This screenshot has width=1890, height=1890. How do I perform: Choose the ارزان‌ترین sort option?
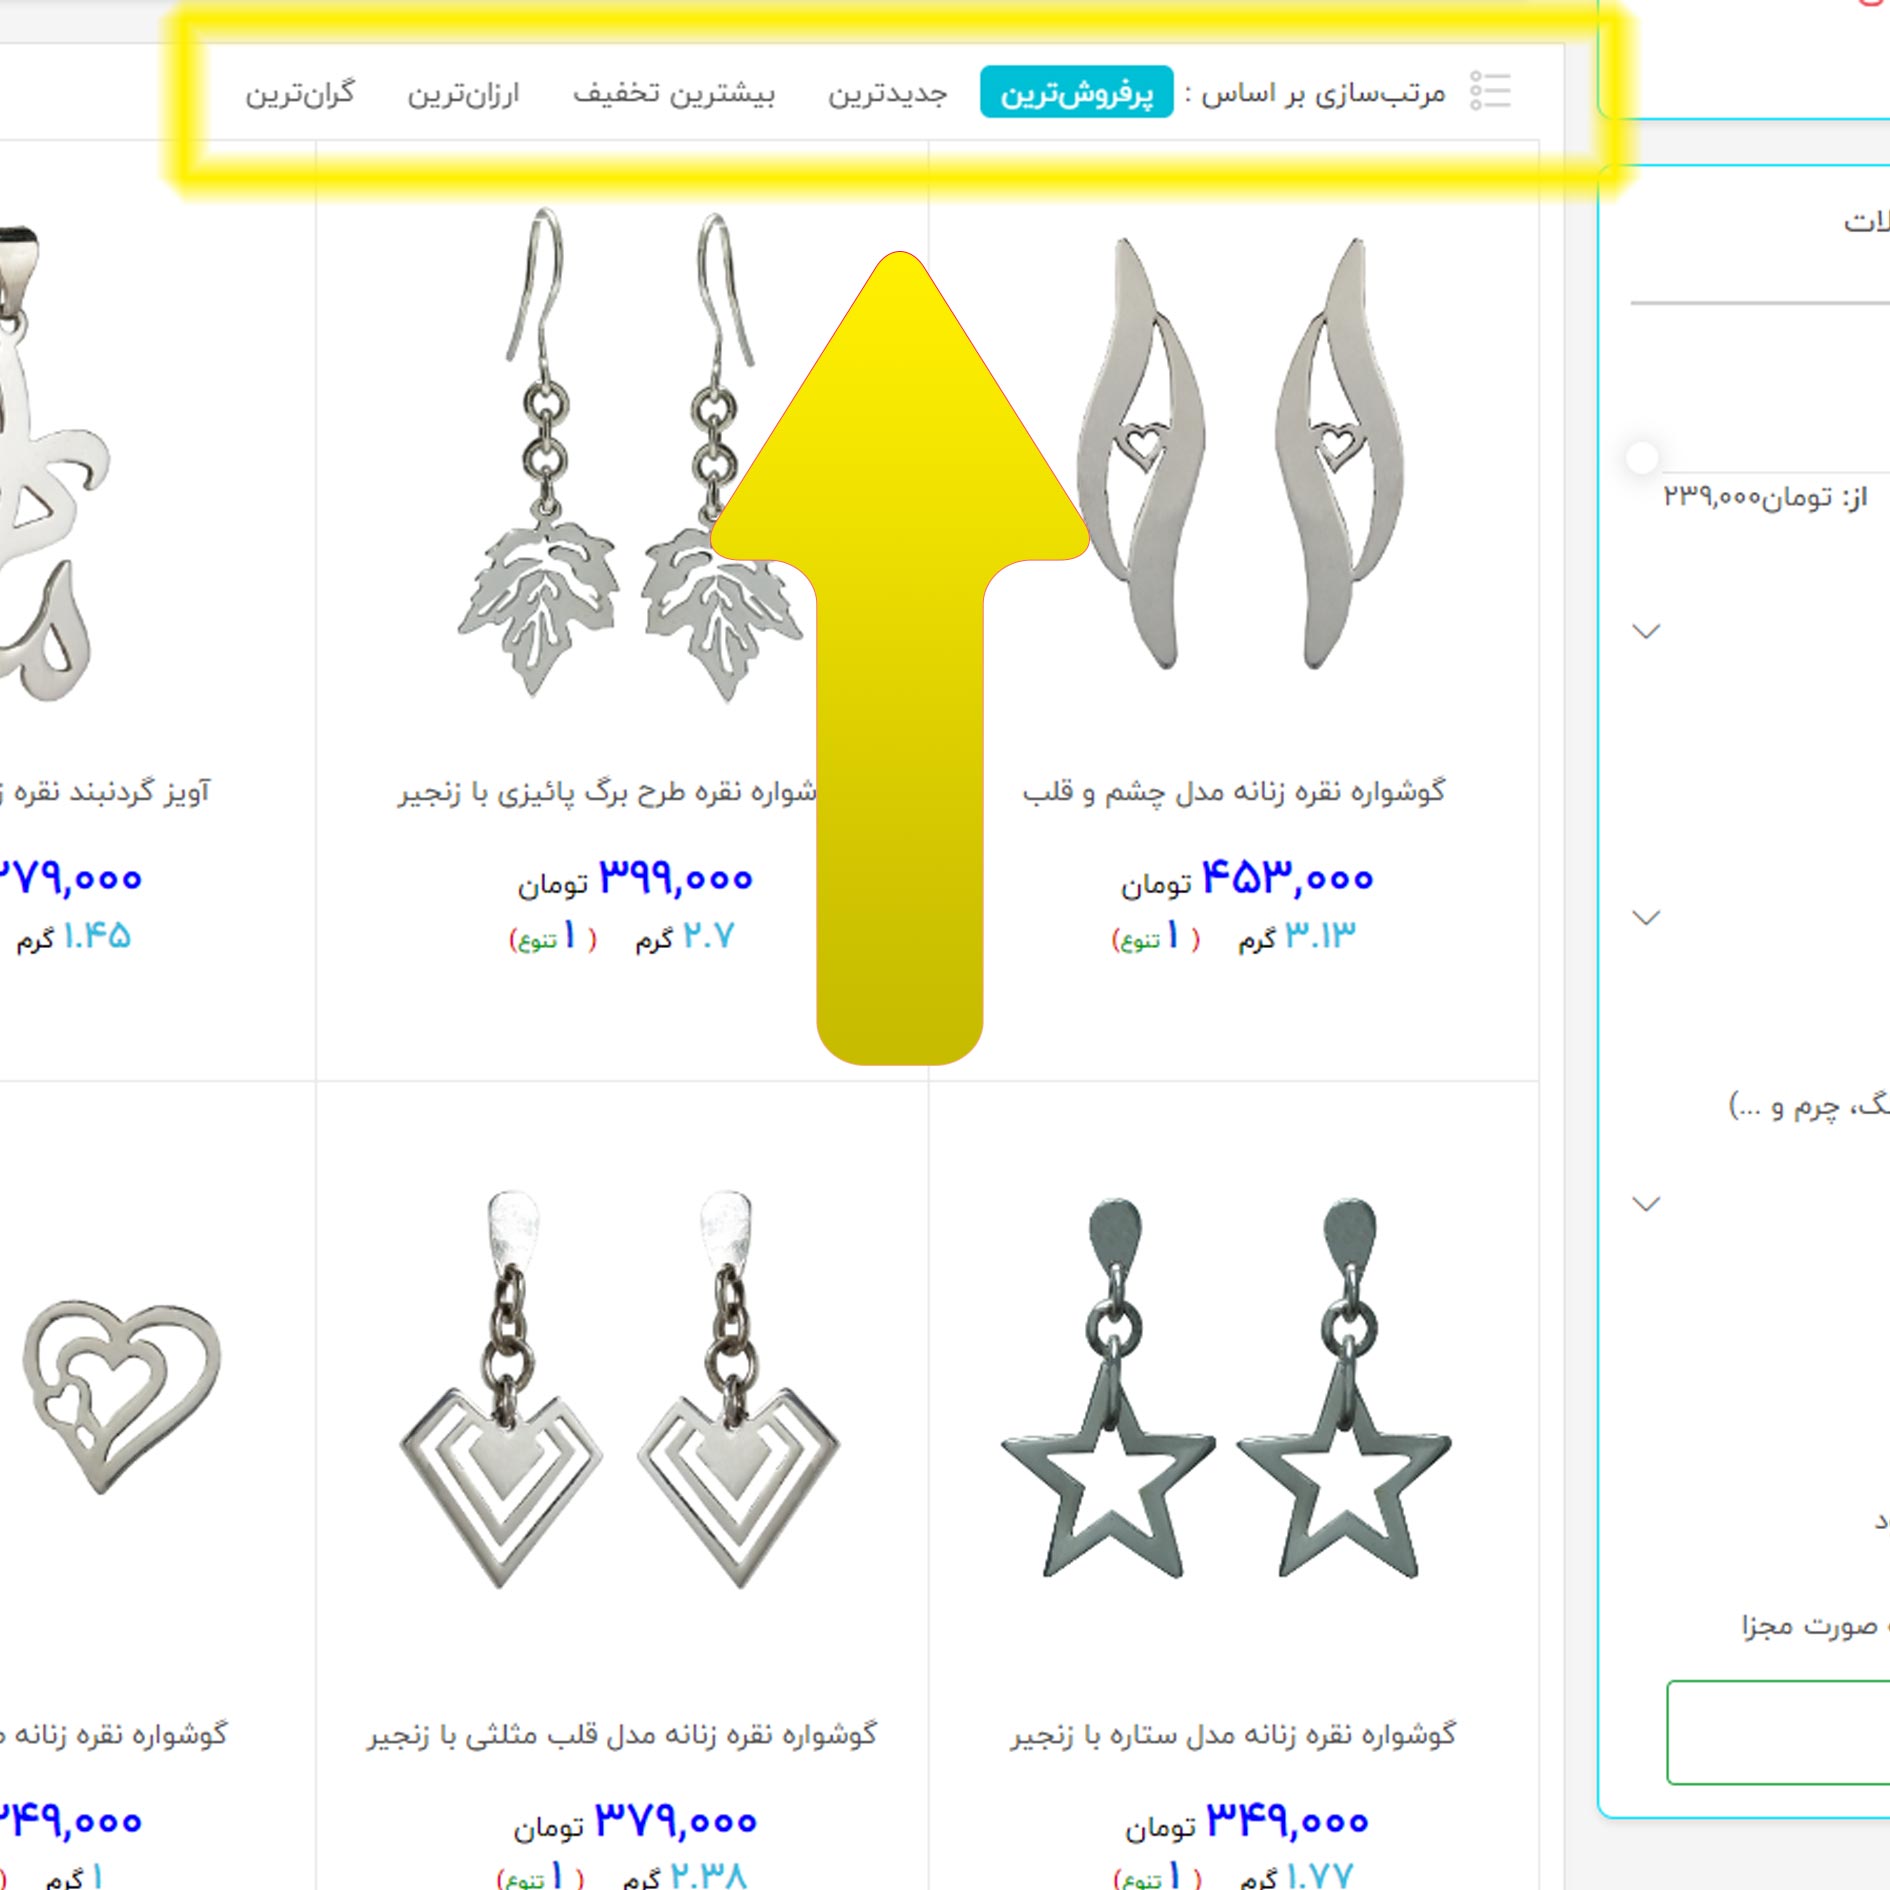[463, 93]
